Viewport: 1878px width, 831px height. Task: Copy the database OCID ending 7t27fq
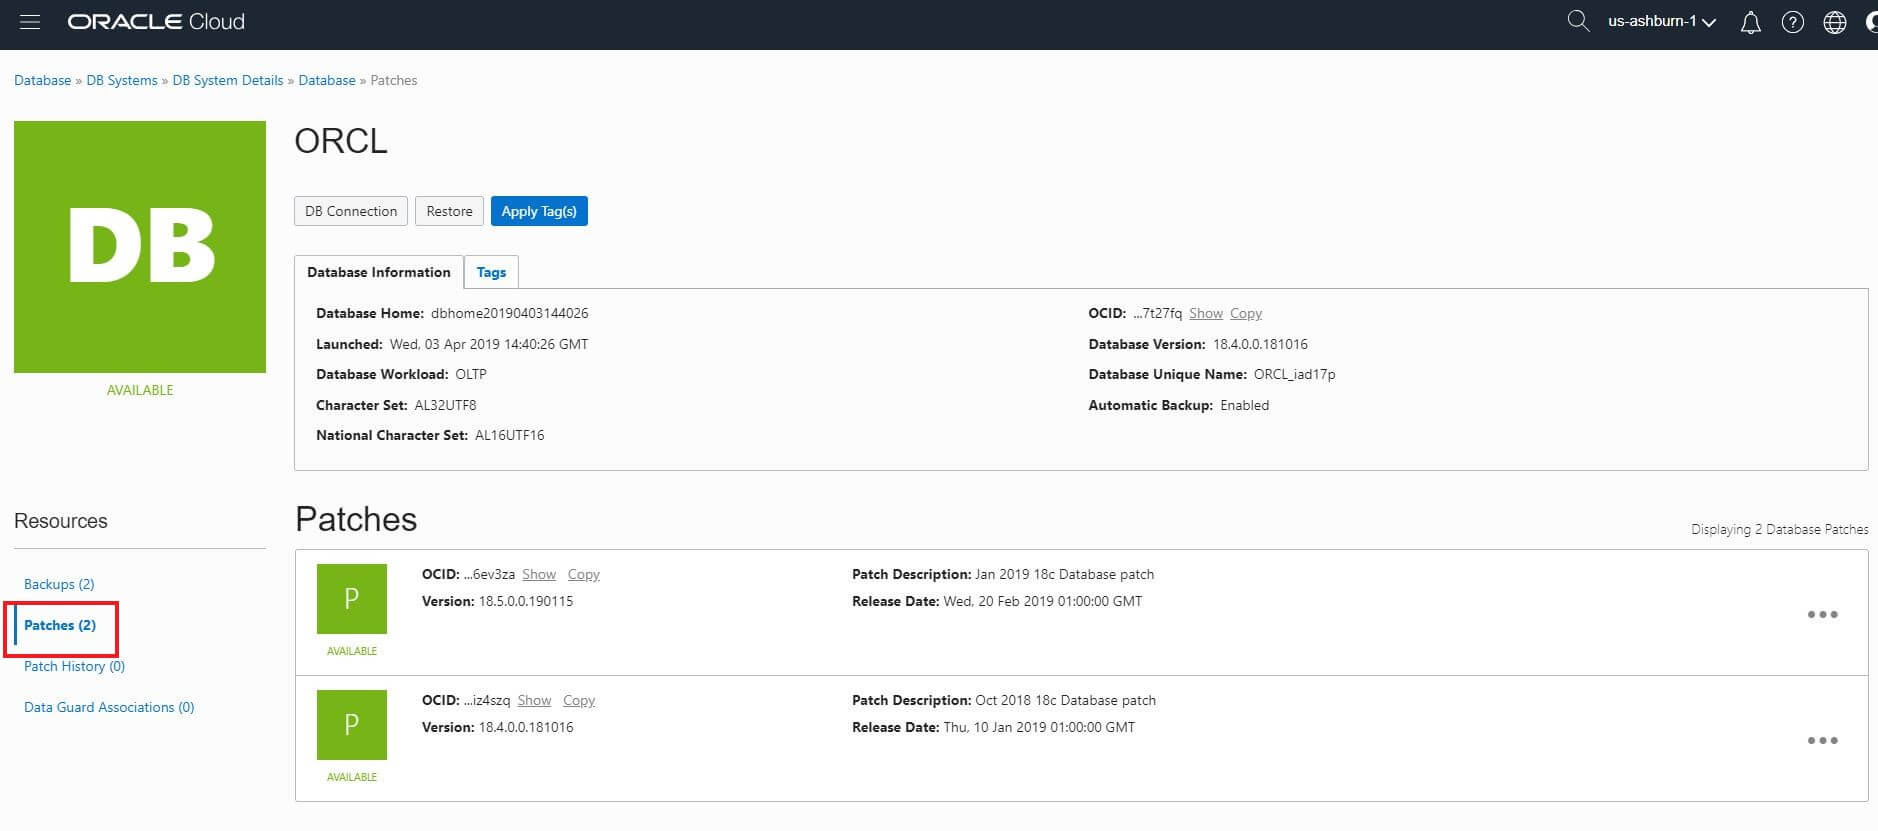(x=1246, y=313)
